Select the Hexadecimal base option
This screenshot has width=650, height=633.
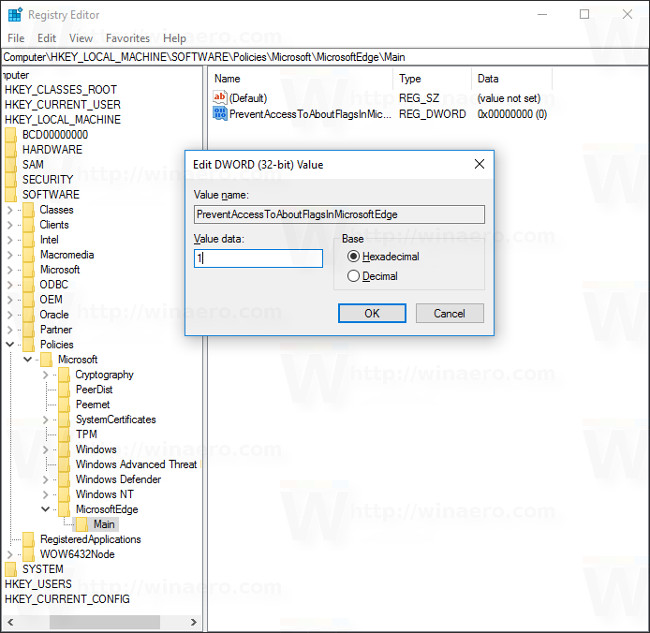point(353,257)
